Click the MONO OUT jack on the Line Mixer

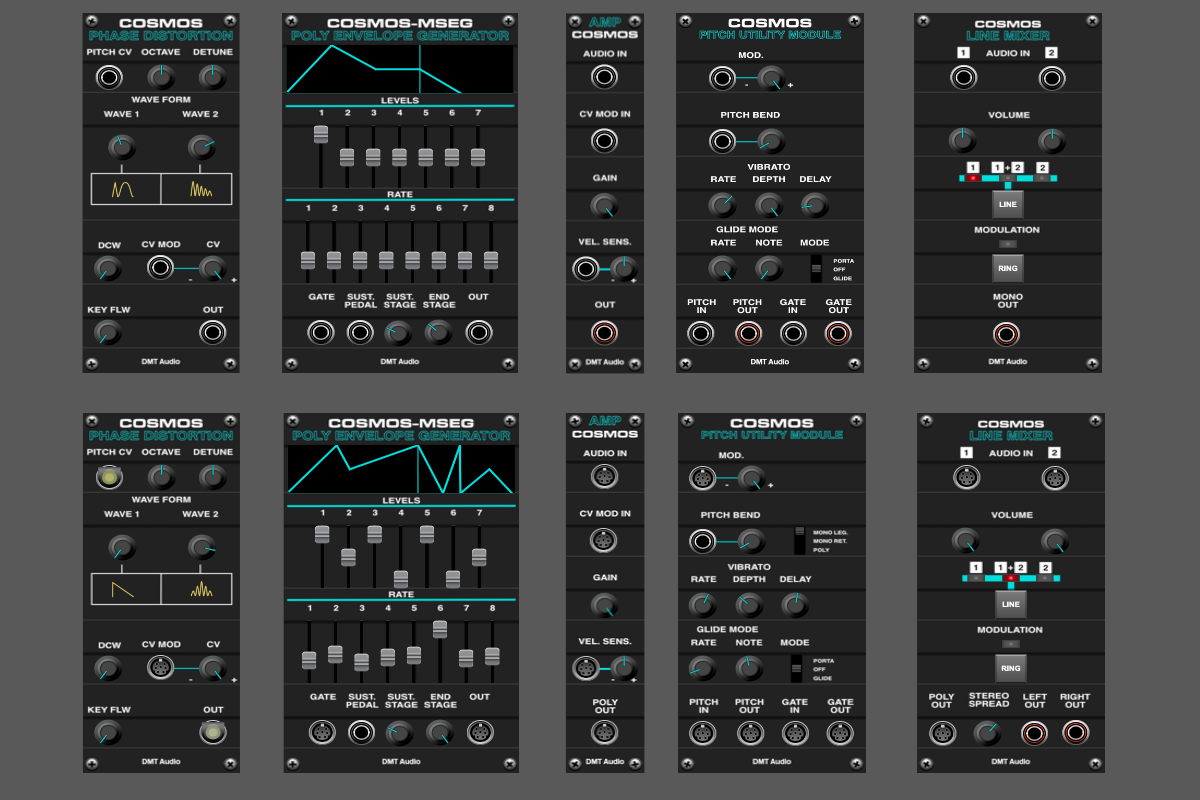click(x=1007, y=331)
